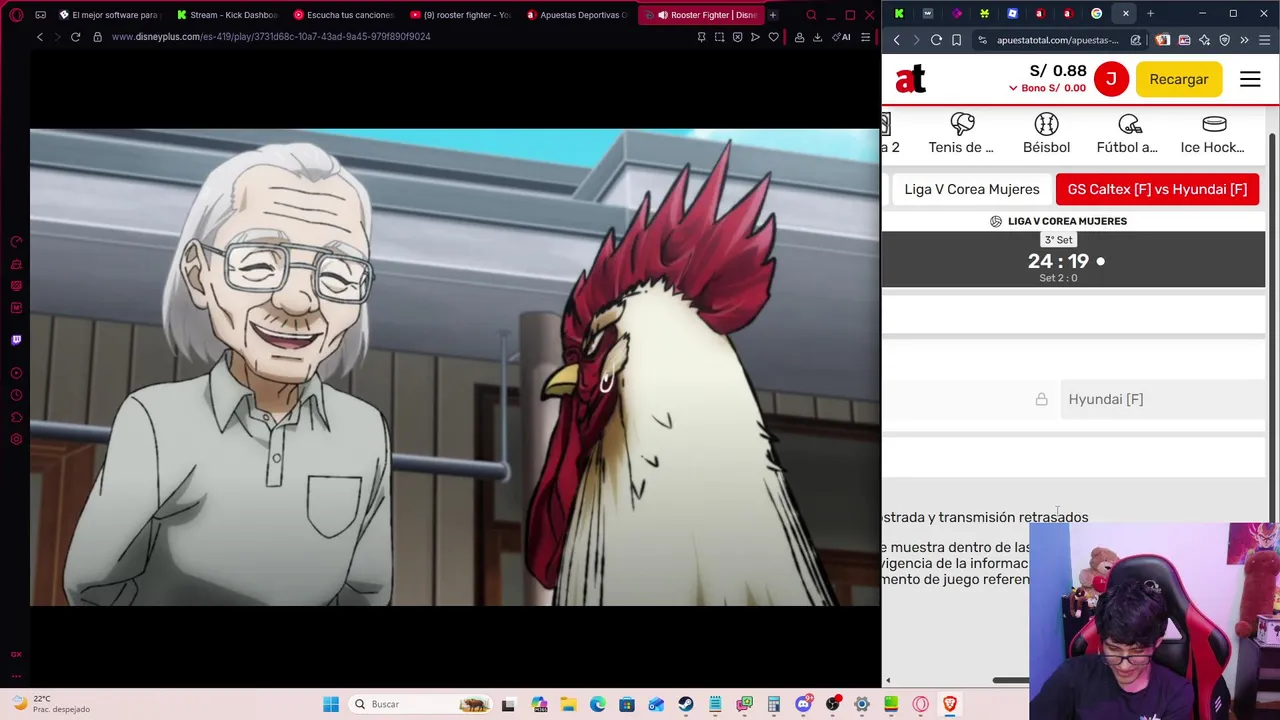The height and width of the screenshot is (720, 1280).
Task: Close the active Brave tab
Action: [x=1125, y=14]
